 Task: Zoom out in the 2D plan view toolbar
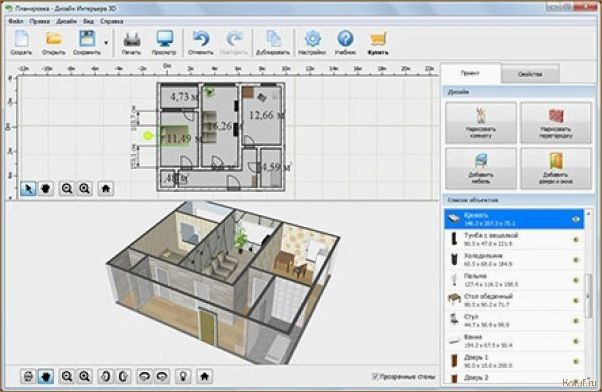click(x=67, y=188)
